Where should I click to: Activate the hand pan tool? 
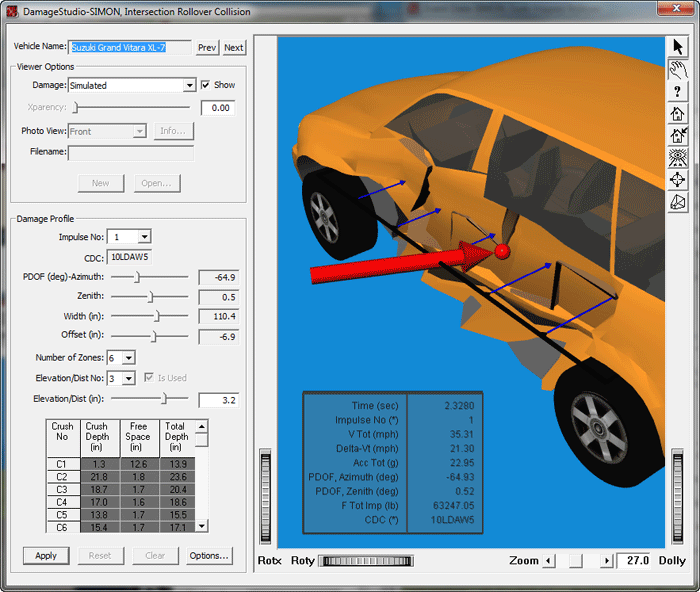click(x=679, y=69)
